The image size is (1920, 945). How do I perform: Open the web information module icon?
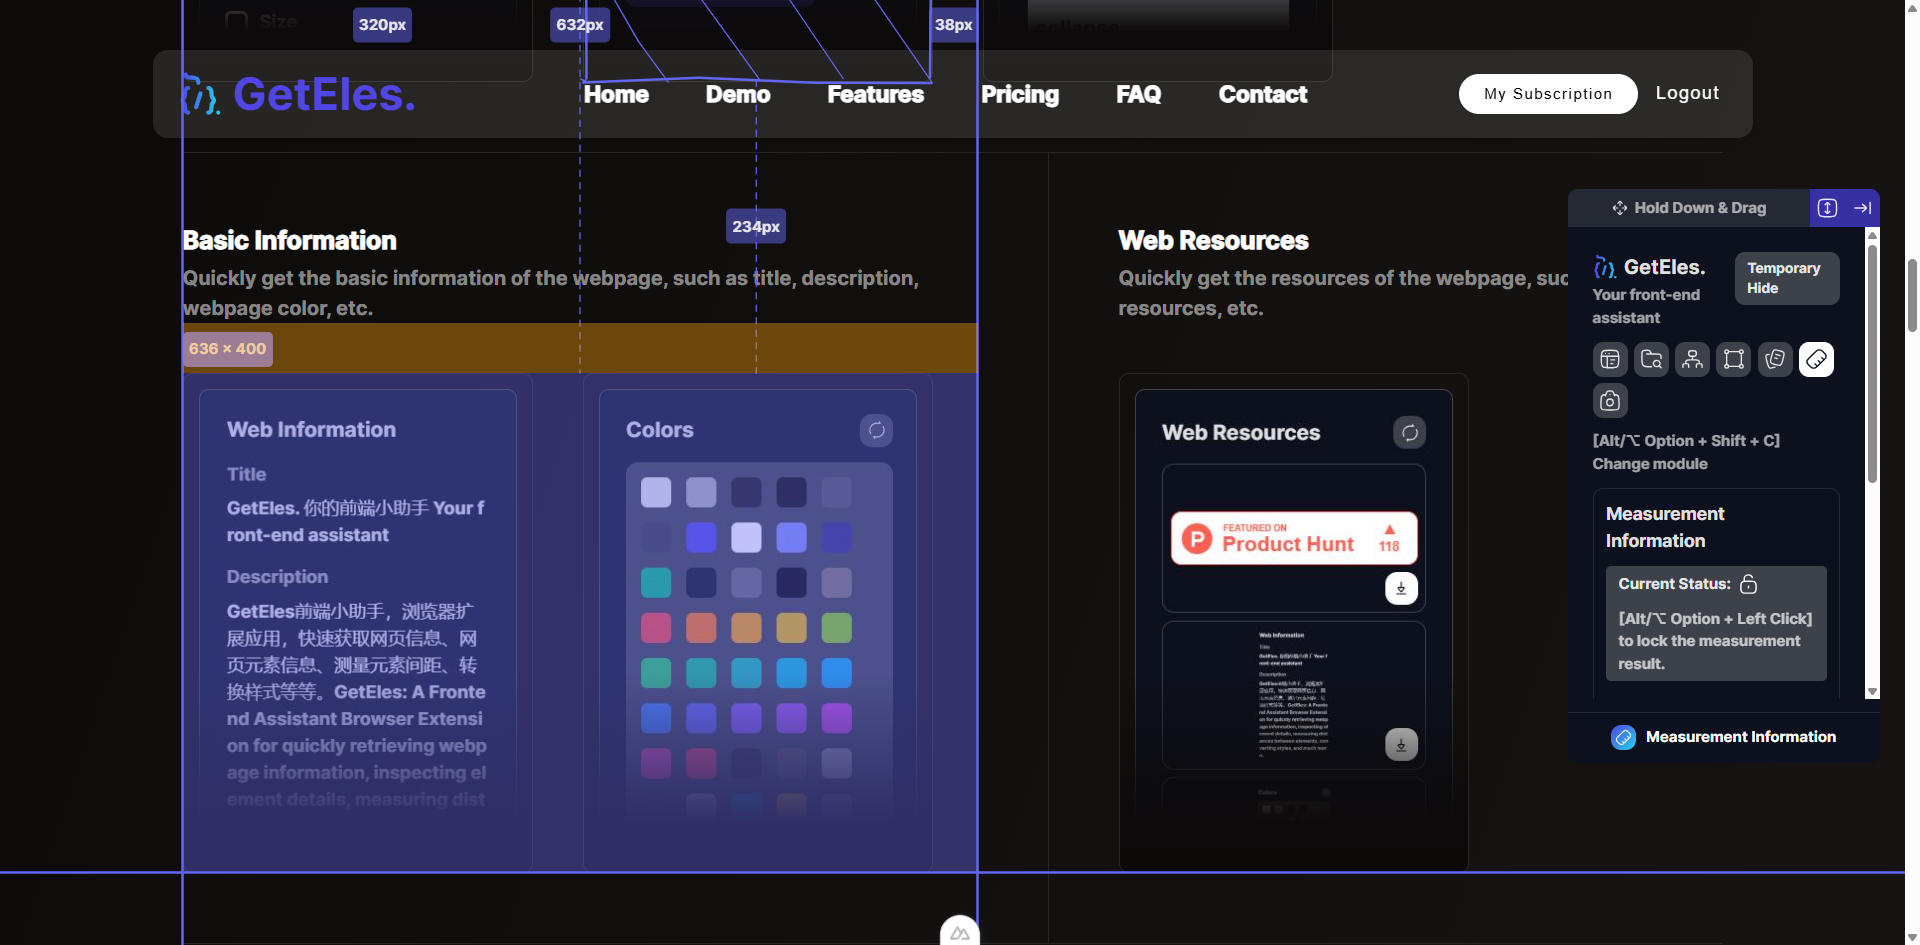coord(1610,359)
